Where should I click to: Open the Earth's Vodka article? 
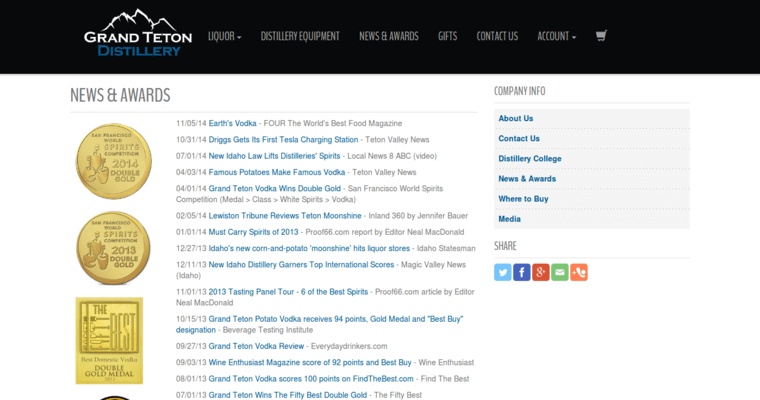pyautogui.click(x=232, y=123)
